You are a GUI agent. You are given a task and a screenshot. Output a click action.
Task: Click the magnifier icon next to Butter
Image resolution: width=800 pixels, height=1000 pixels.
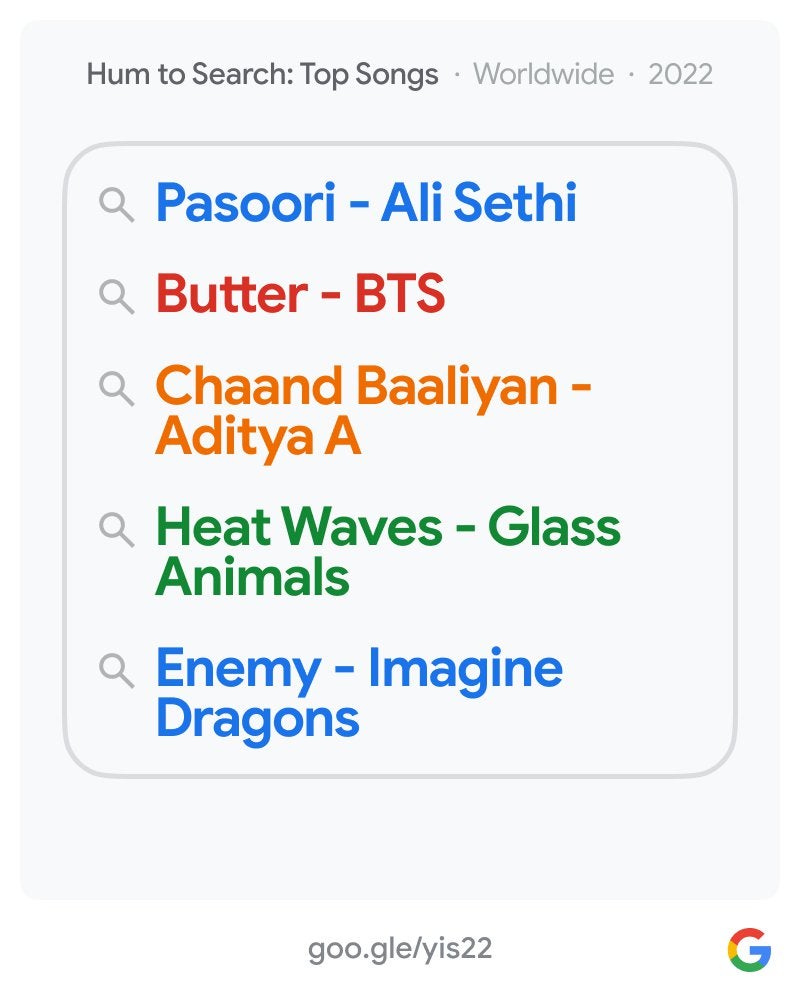[x=117, y=296]
